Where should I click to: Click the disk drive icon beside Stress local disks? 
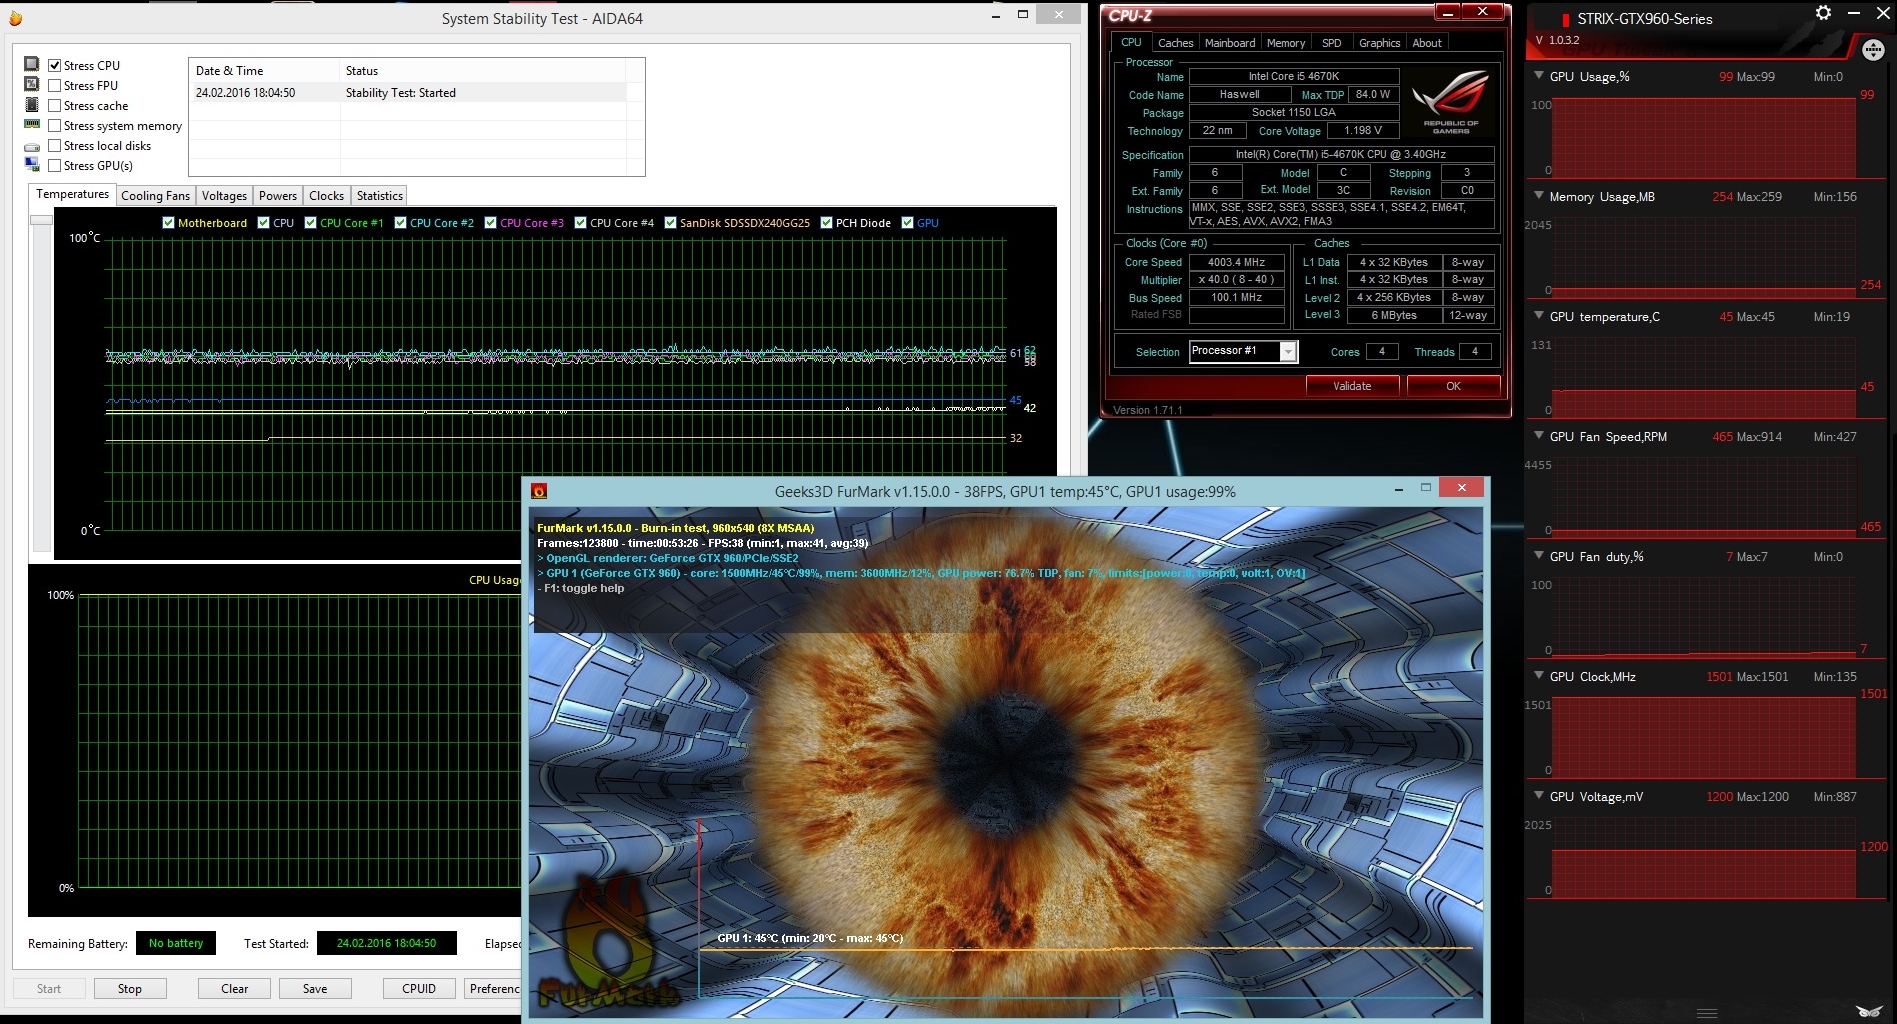coord(31,146)
